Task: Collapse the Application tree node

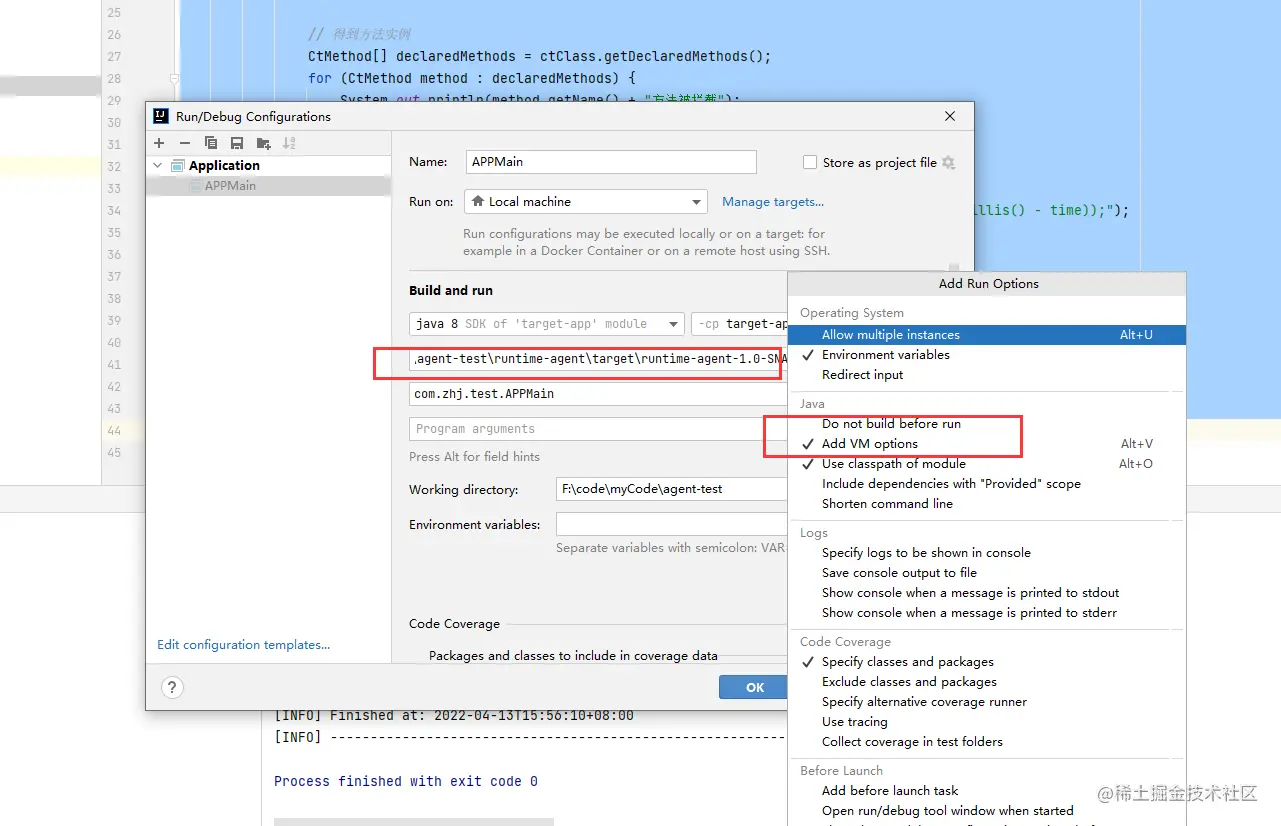Action: click(158, 165)
